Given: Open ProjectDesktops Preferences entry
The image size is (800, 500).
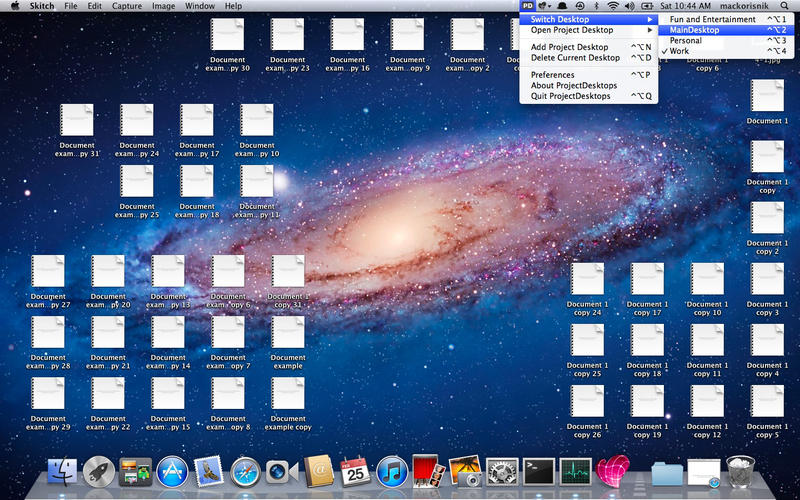Looking at the screenshot, I should (553, 75).
